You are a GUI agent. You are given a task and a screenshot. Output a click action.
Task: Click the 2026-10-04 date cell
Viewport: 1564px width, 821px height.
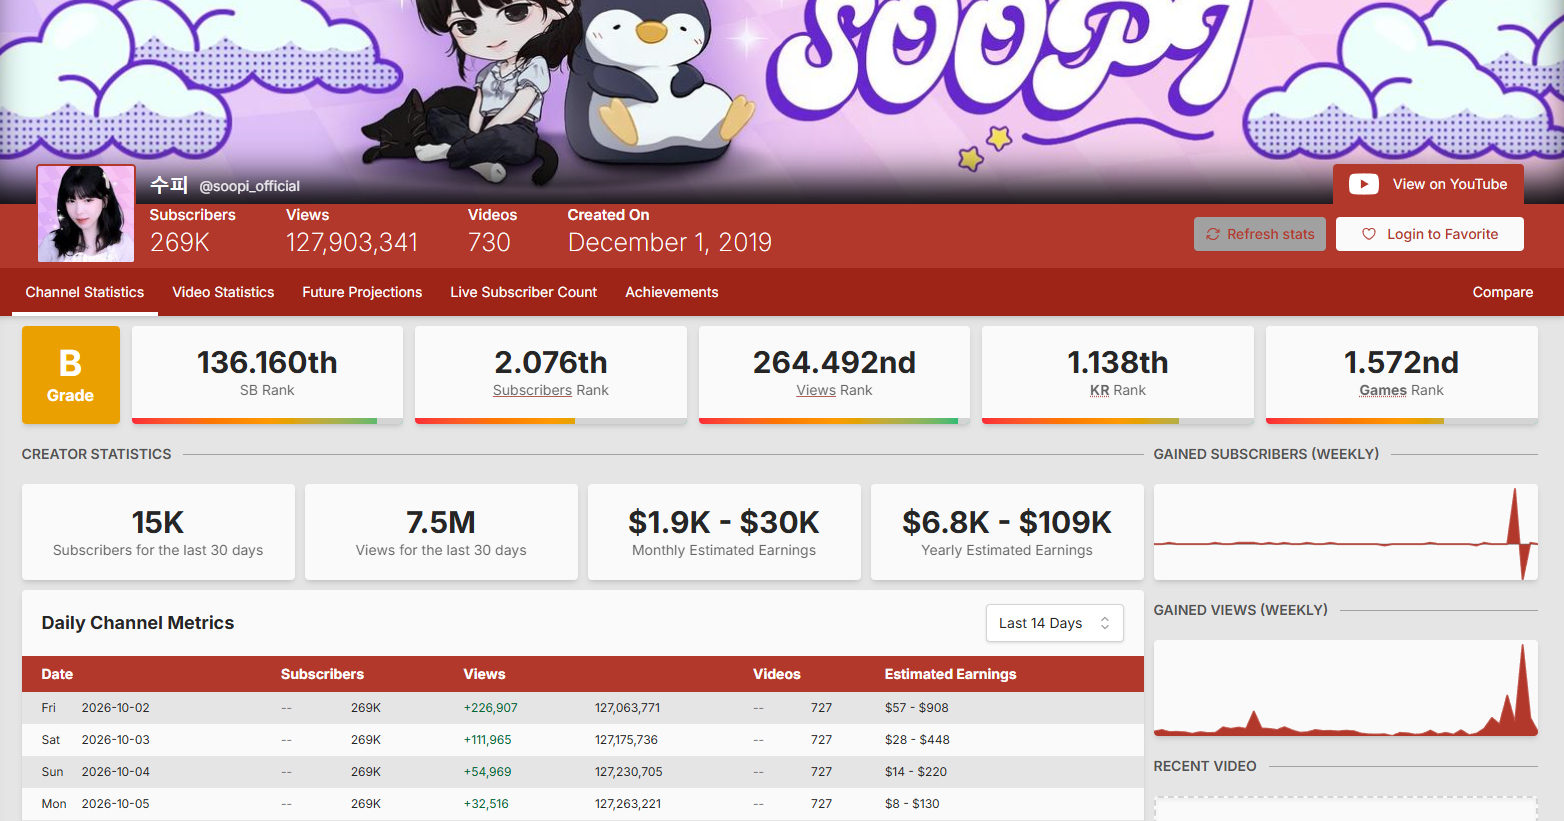click(x=115, y=772)
